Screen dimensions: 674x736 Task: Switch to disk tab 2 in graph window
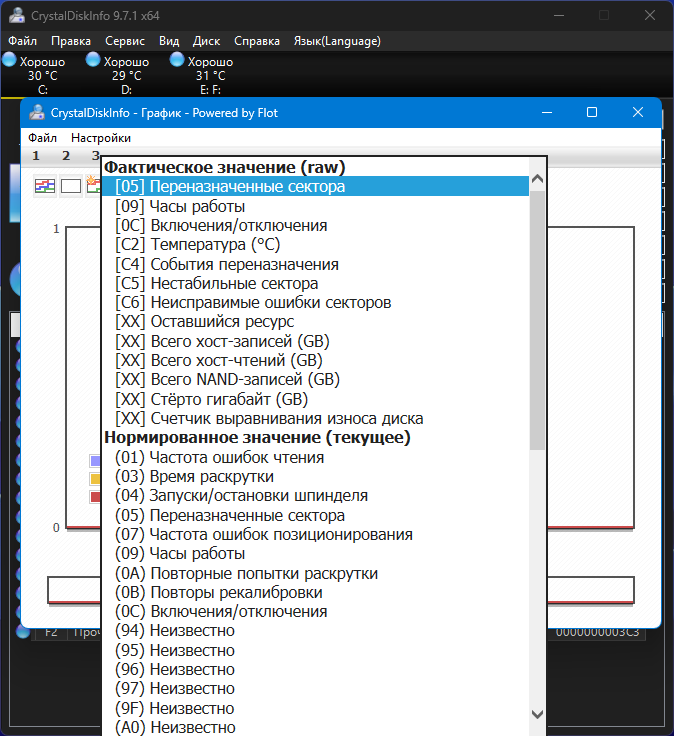point(66,156)
